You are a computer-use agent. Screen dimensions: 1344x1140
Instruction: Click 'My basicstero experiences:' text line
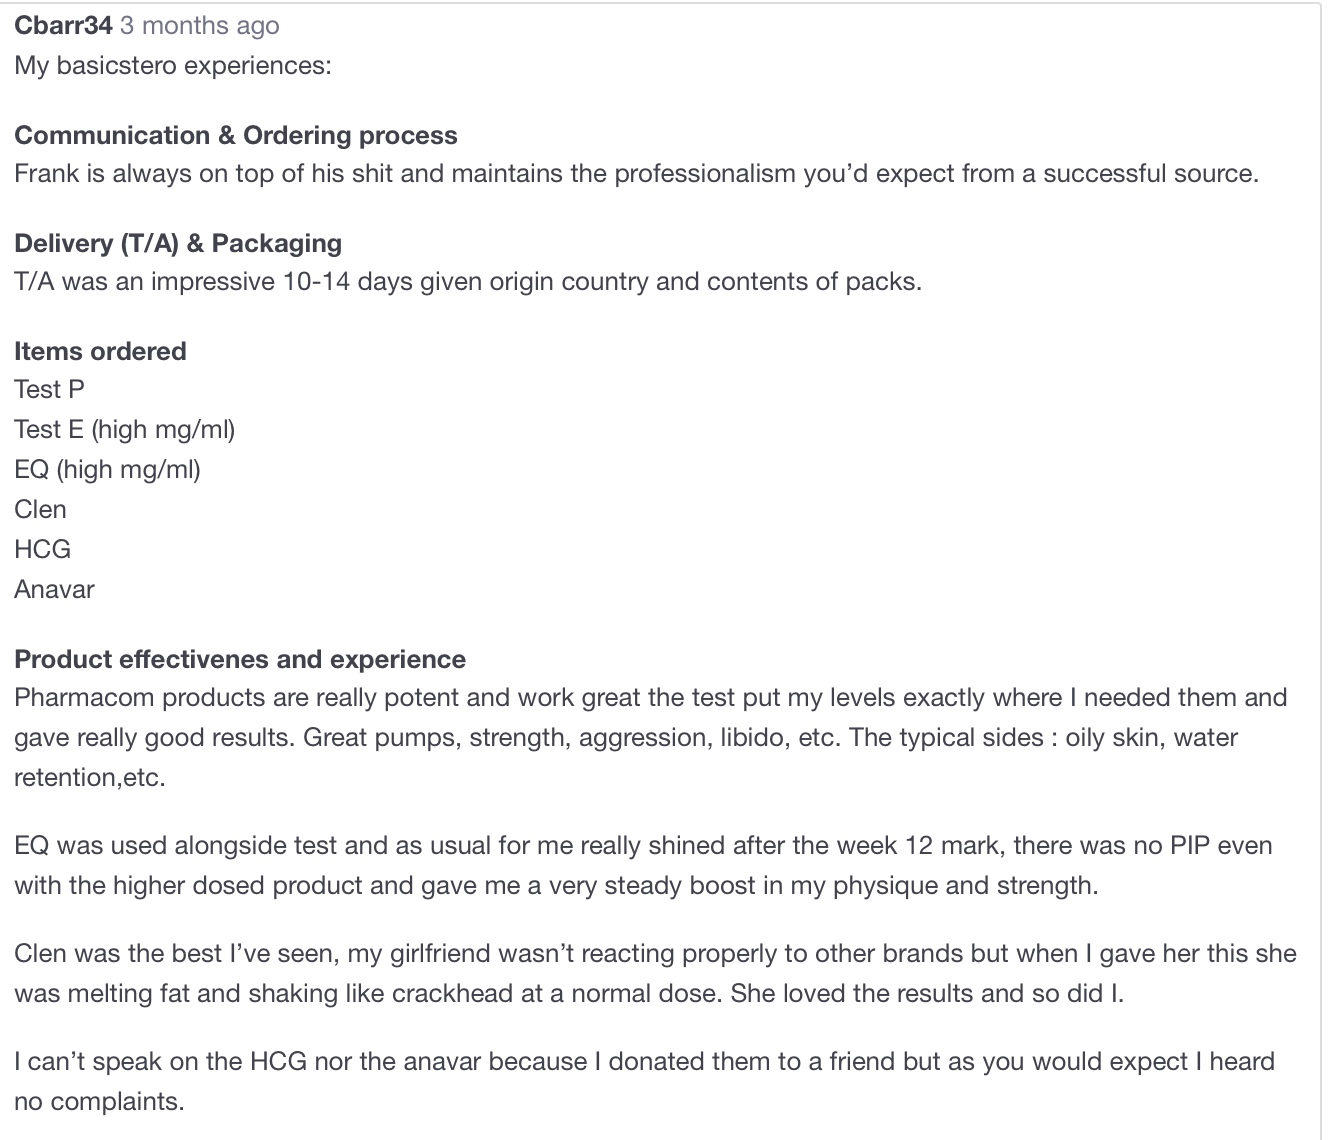pyautogui.click(x=173, y=66)
